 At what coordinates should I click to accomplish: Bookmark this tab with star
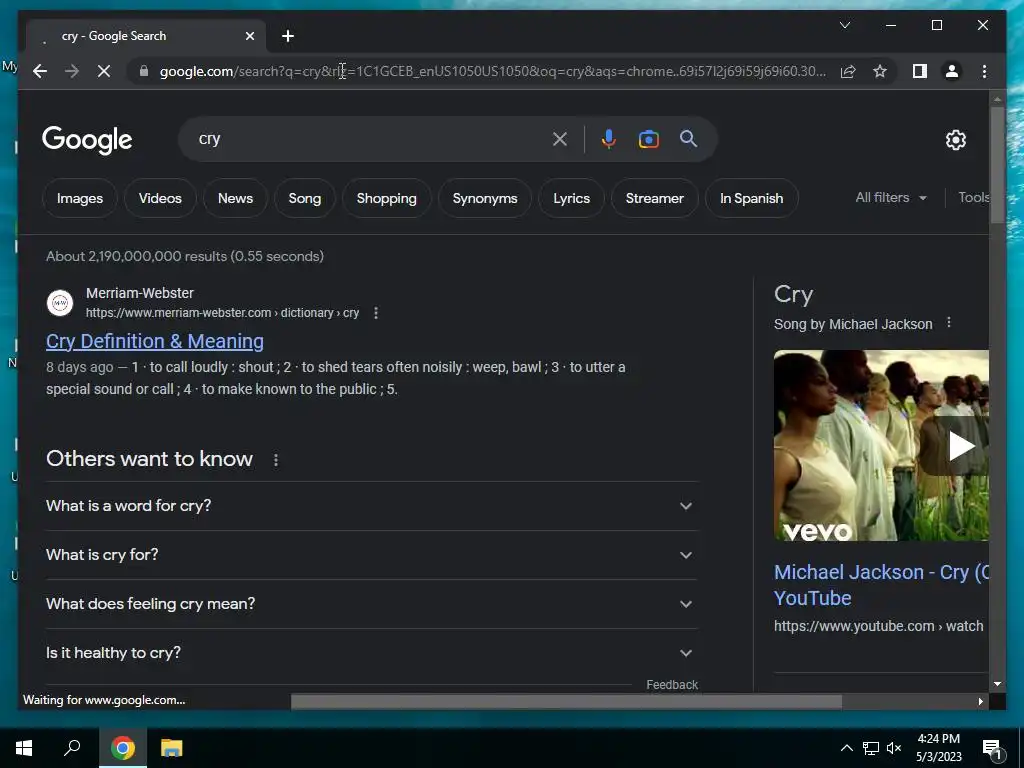coord(880,71)
